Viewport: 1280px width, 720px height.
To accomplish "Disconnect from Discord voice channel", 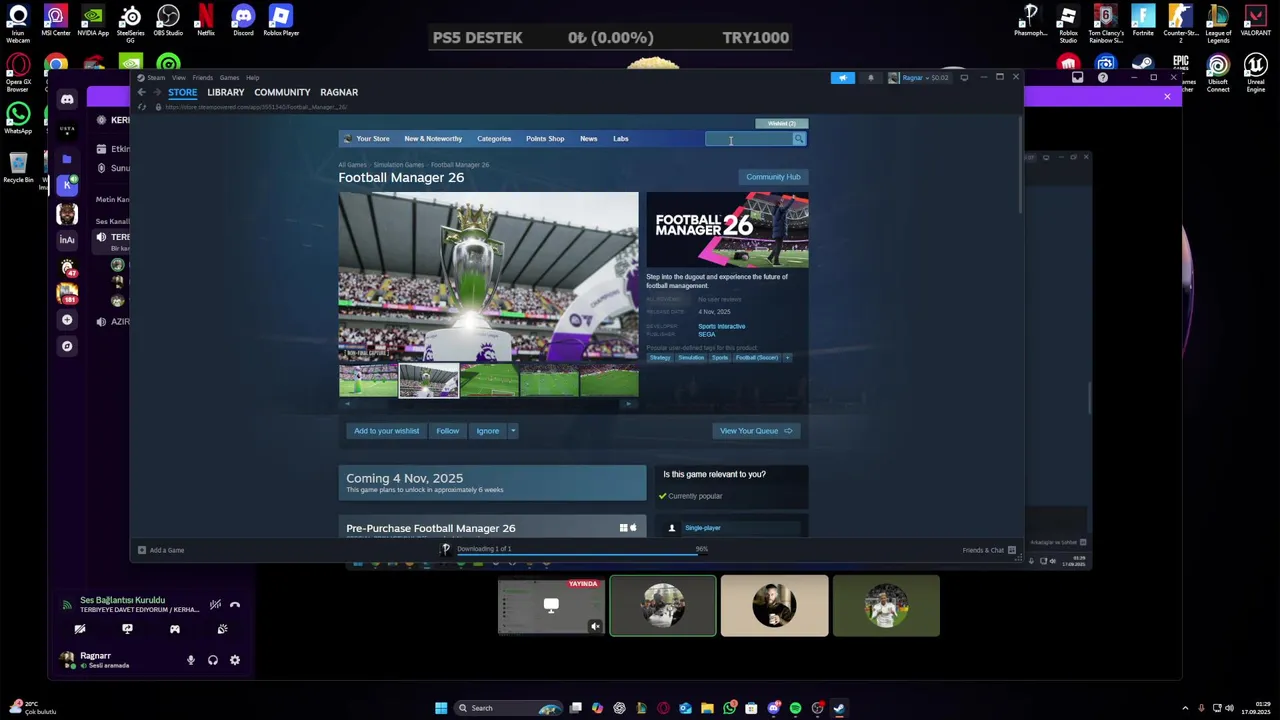I will click(x=235, y=605).
